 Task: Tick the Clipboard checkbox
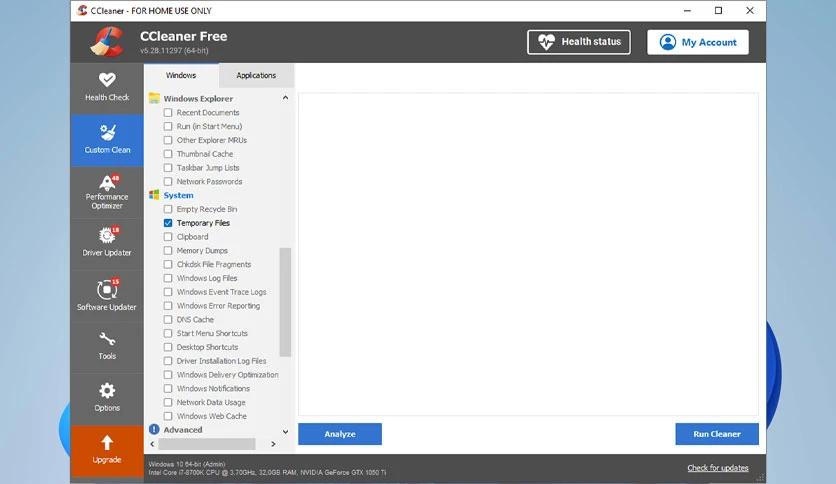pos(168,237)
